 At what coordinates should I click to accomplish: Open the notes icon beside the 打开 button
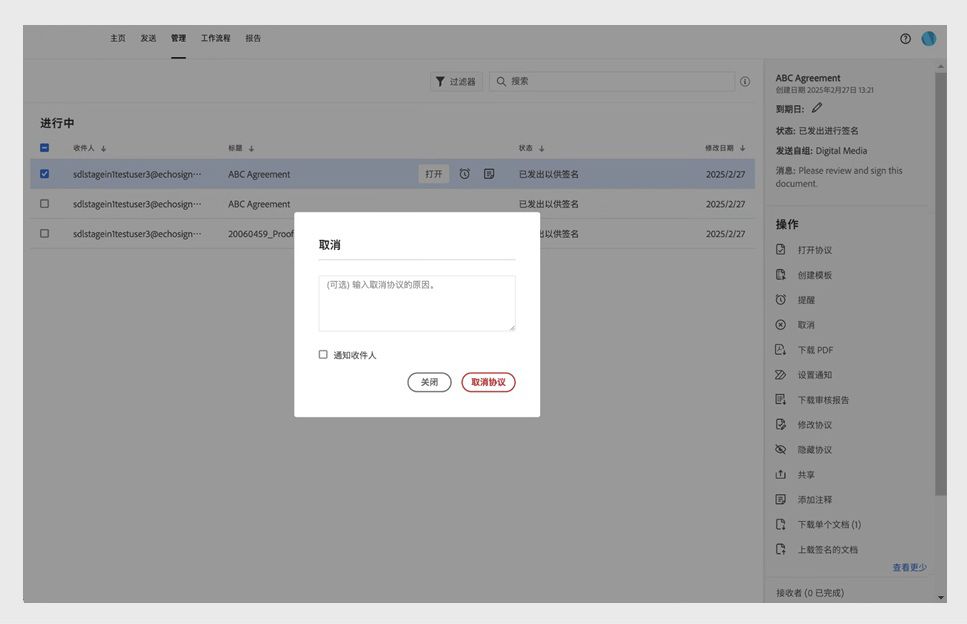point(488,172)
